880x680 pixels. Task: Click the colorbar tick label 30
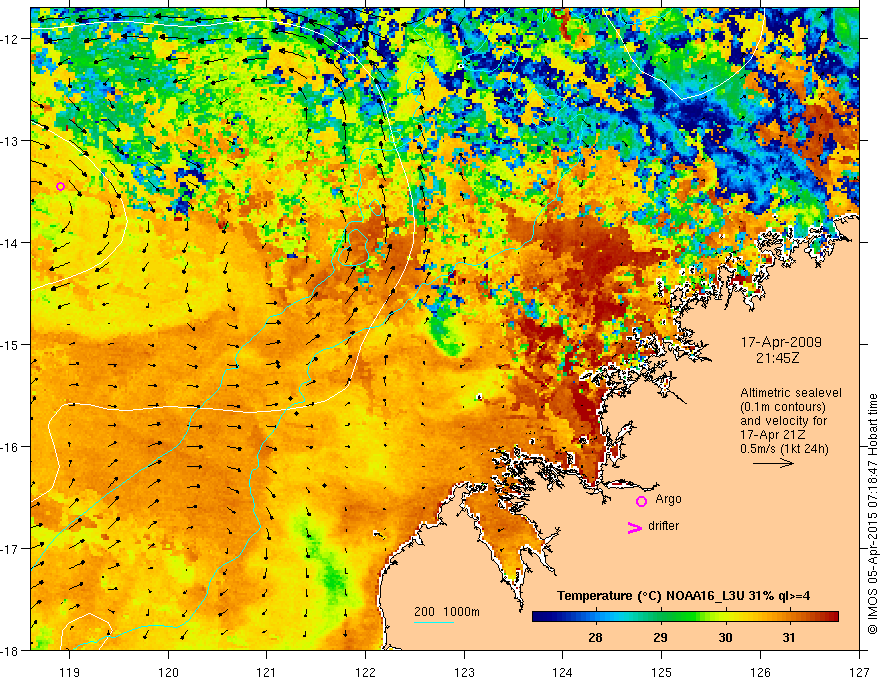725,637
